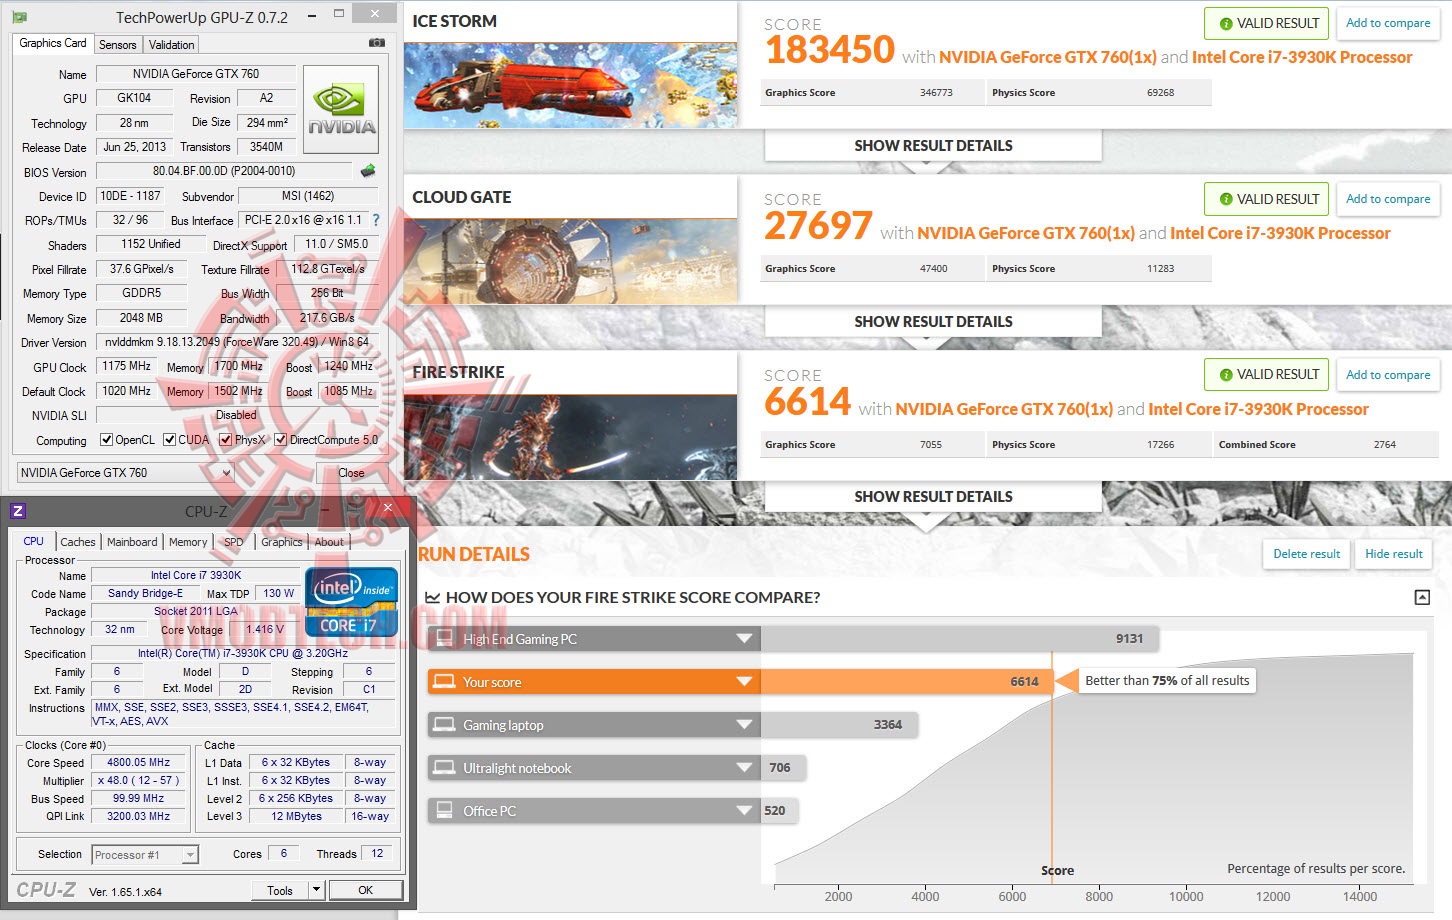The image size is (1452, 920).
Task: Collapse the Fire Strike comparison section icon
Action: 1422,597
